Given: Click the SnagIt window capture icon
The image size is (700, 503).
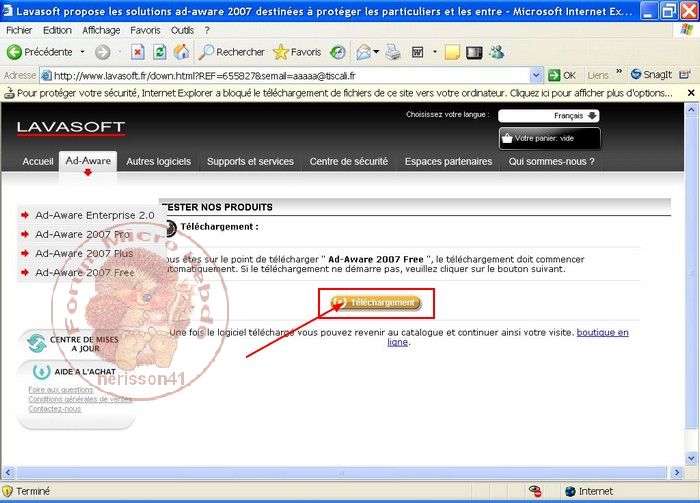Looking at the screenshot, I should coord(684,75).
